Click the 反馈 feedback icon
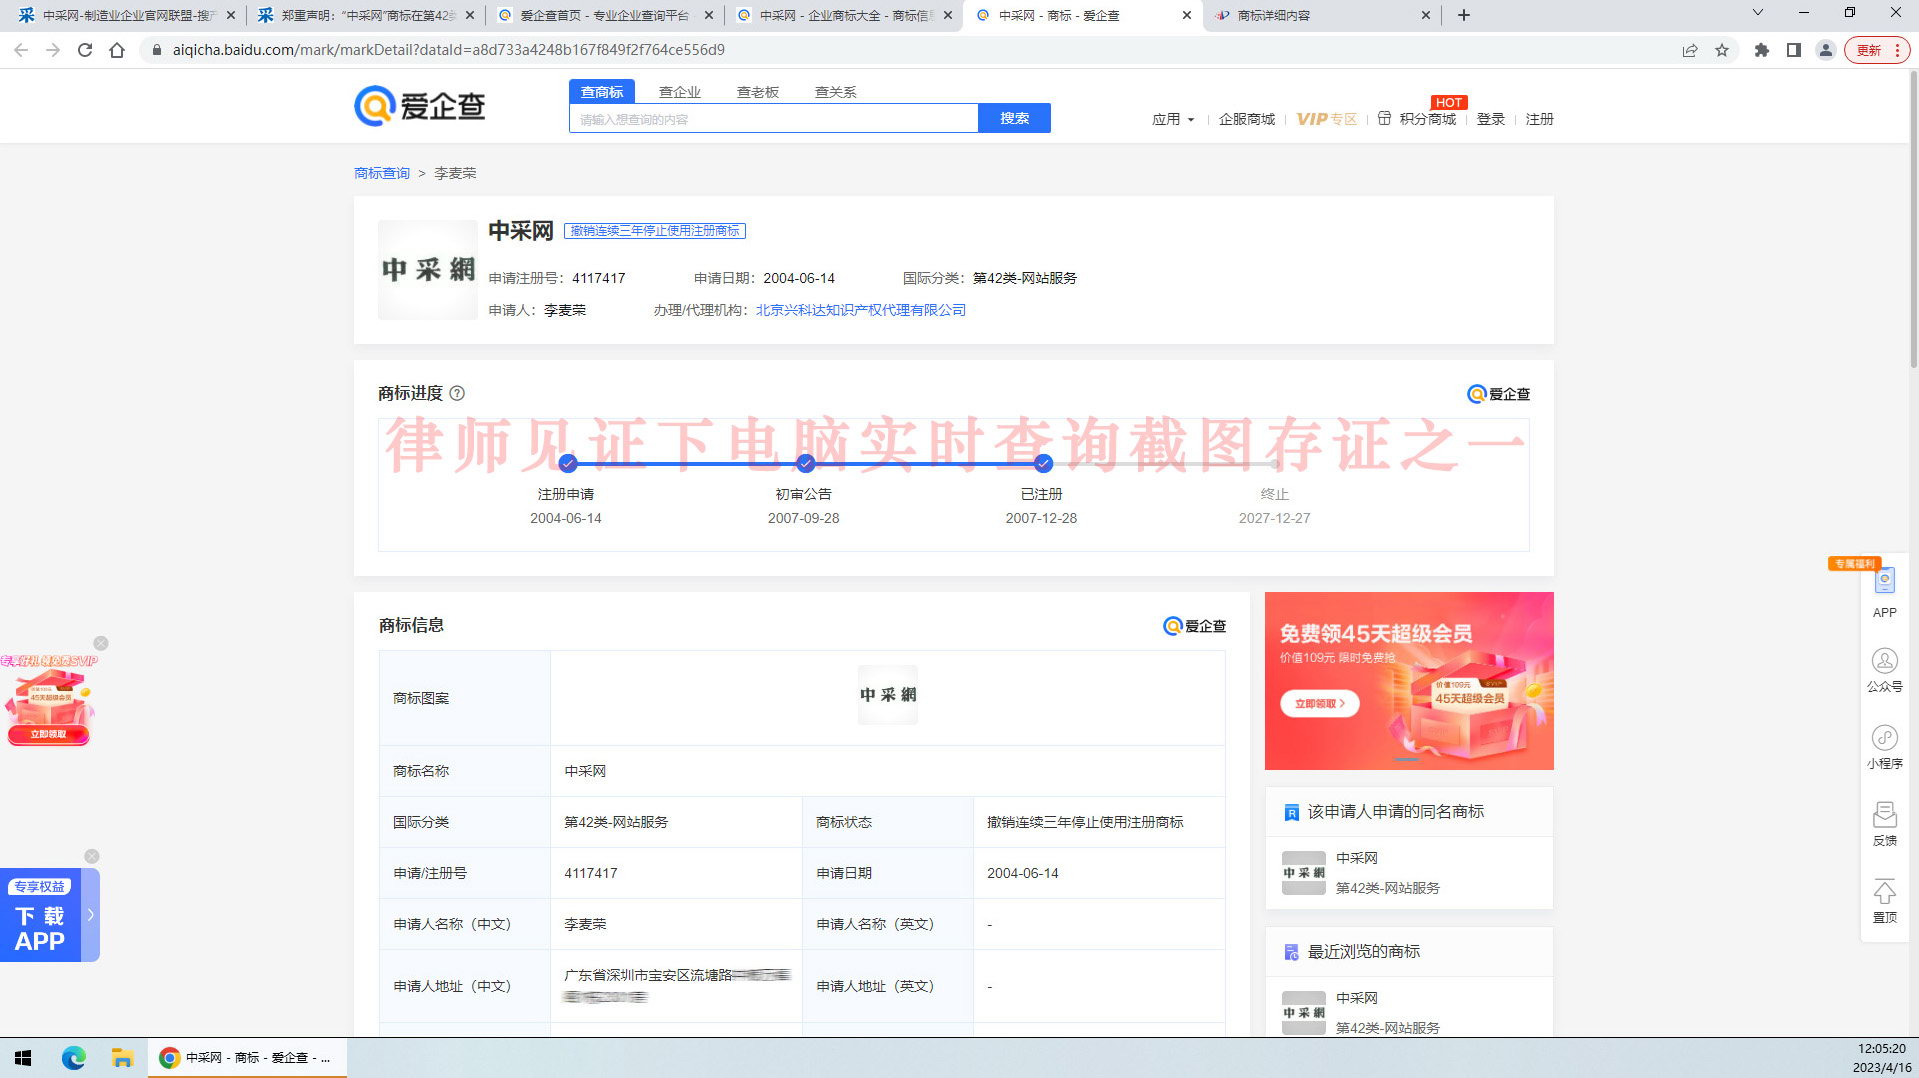 (x=1884, y=823)
